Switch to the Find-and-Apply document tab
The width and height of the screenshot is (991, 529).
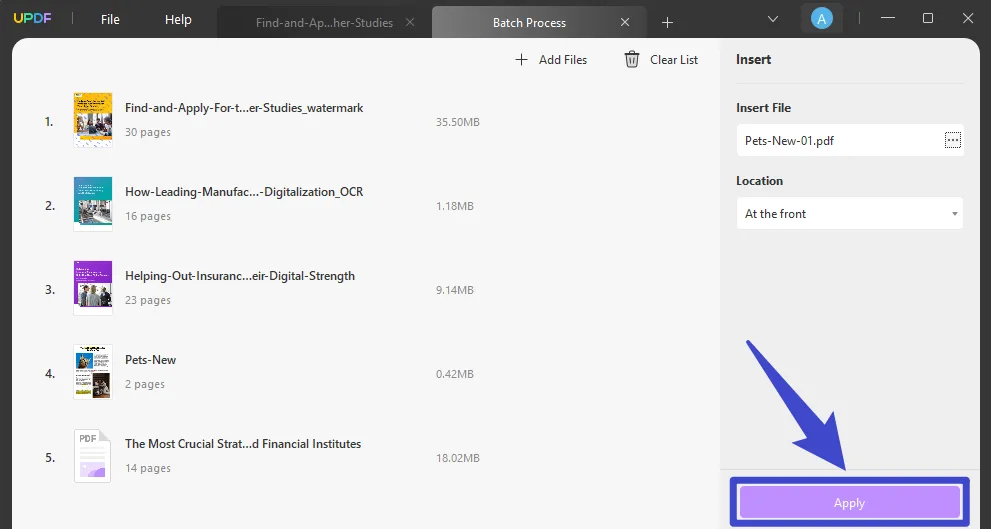pos(324,22)
